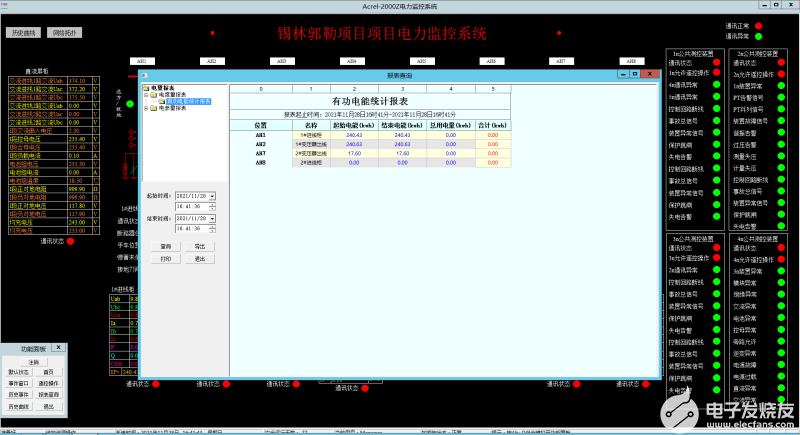Collapse the 电度量报表 tree branch
The width and height of the screenshot is (800, 435).
click(x=146, y=95)
